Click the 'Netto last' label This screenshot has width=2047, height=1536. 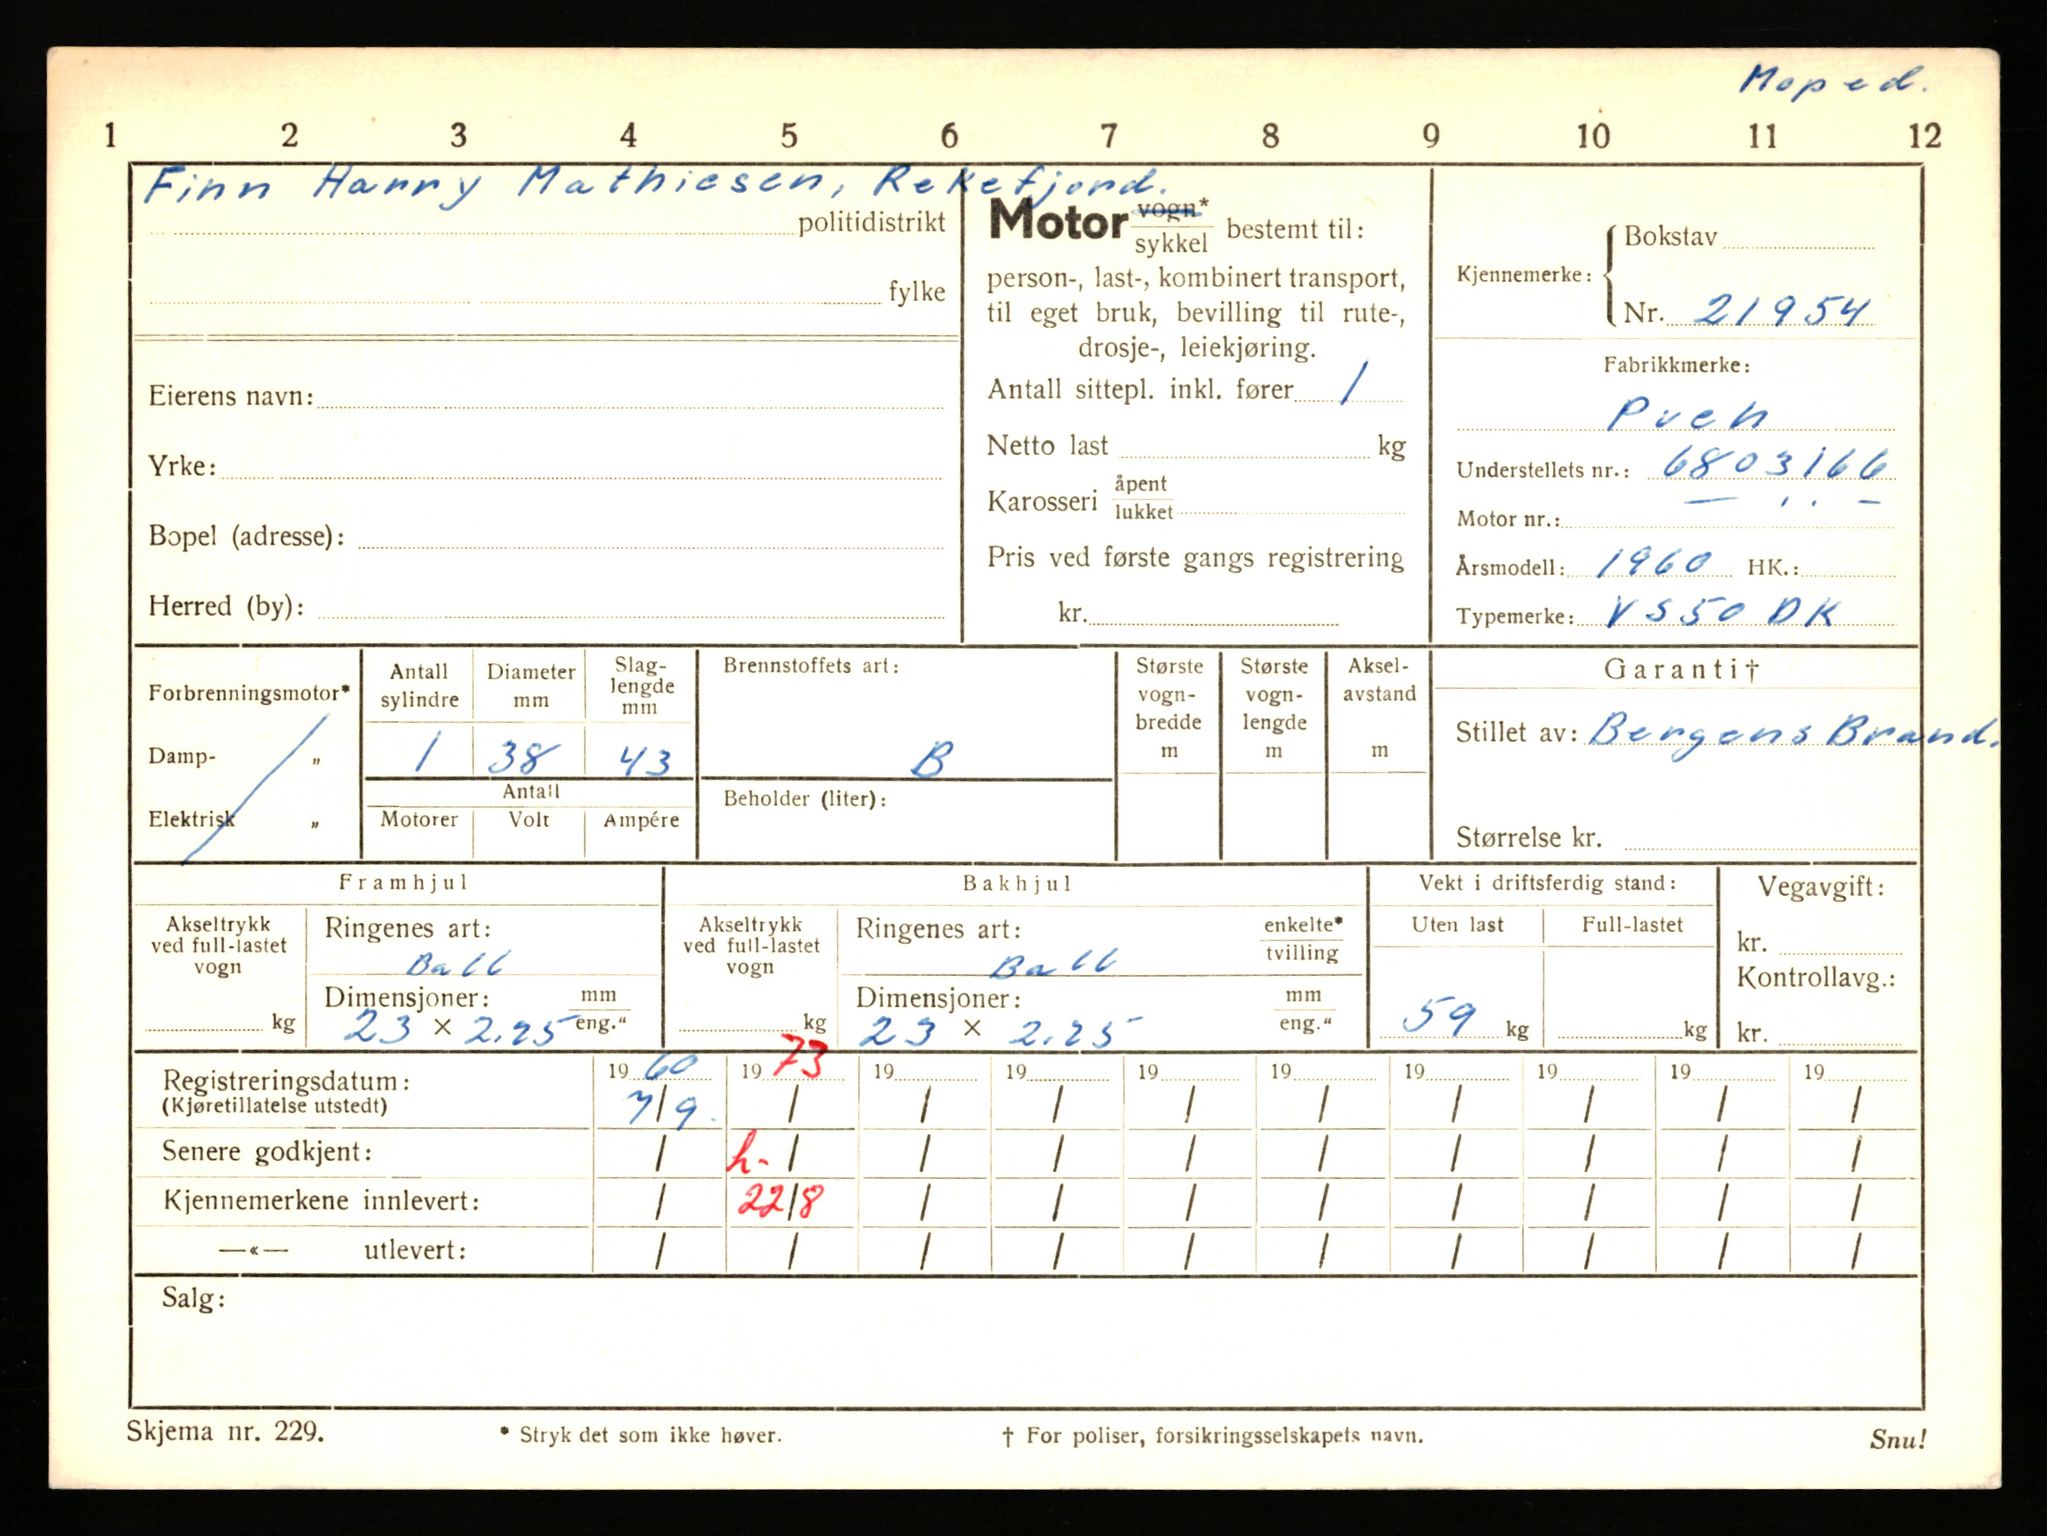click(x=1047, y=445)
